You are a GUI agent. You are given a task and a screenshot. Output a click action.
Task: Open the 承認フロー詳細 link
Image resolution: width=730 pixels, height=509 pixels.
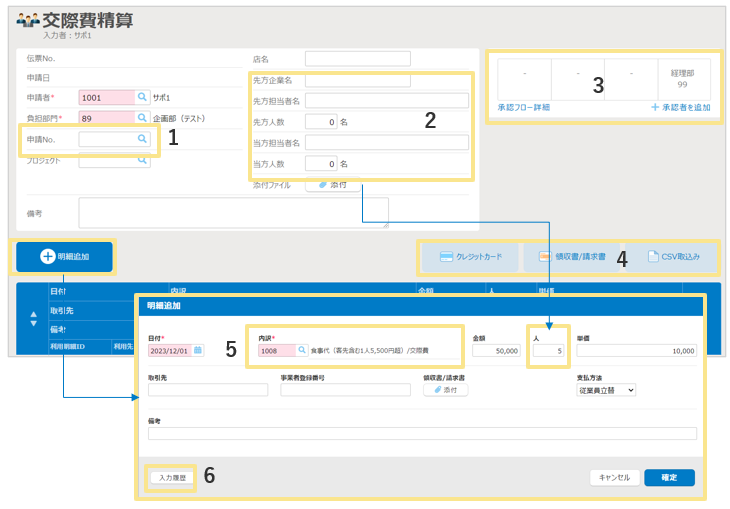(x=523, y=107)
